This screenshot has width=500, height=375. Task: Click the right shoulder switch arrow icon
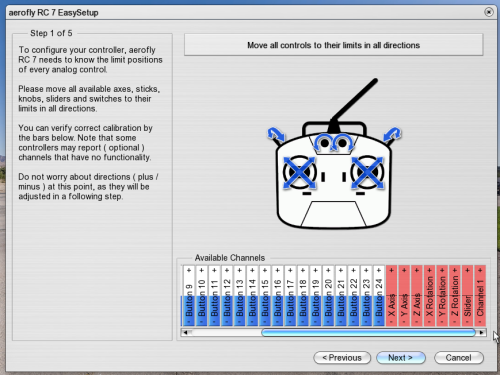(392, 134)
